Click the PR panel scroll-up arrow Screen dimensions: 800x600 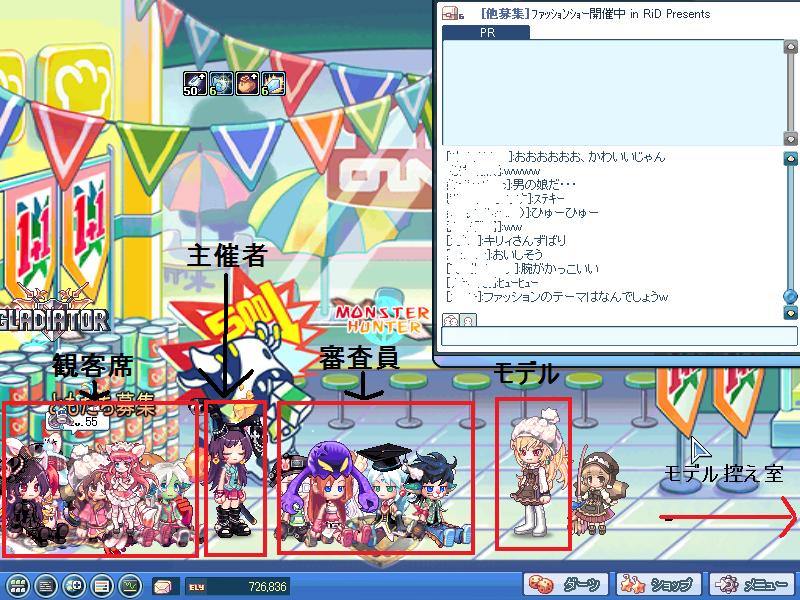[x=790, y=47]
